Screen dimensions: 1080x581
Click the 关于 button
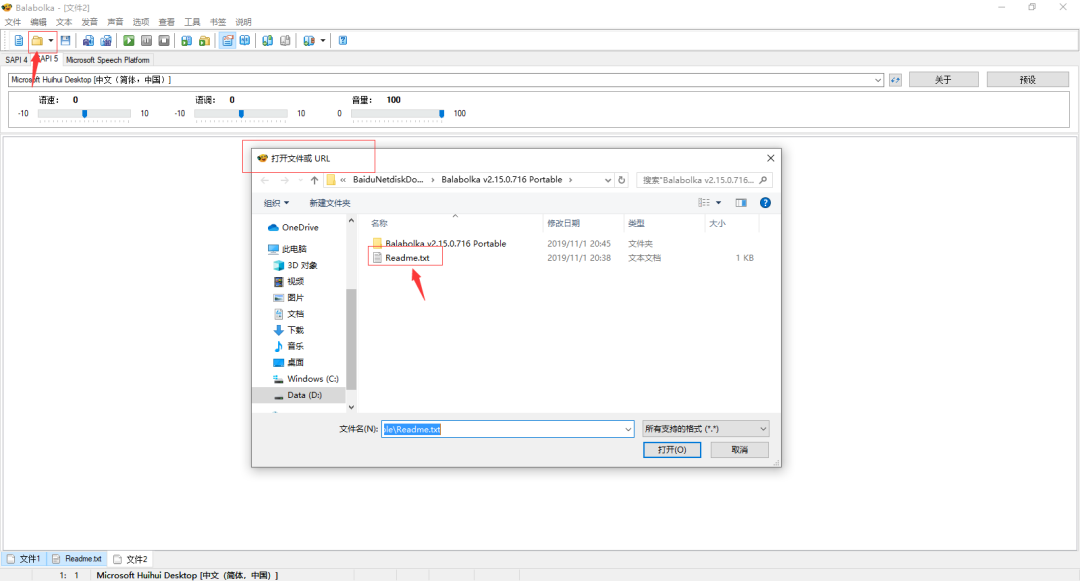coord(944,80)
